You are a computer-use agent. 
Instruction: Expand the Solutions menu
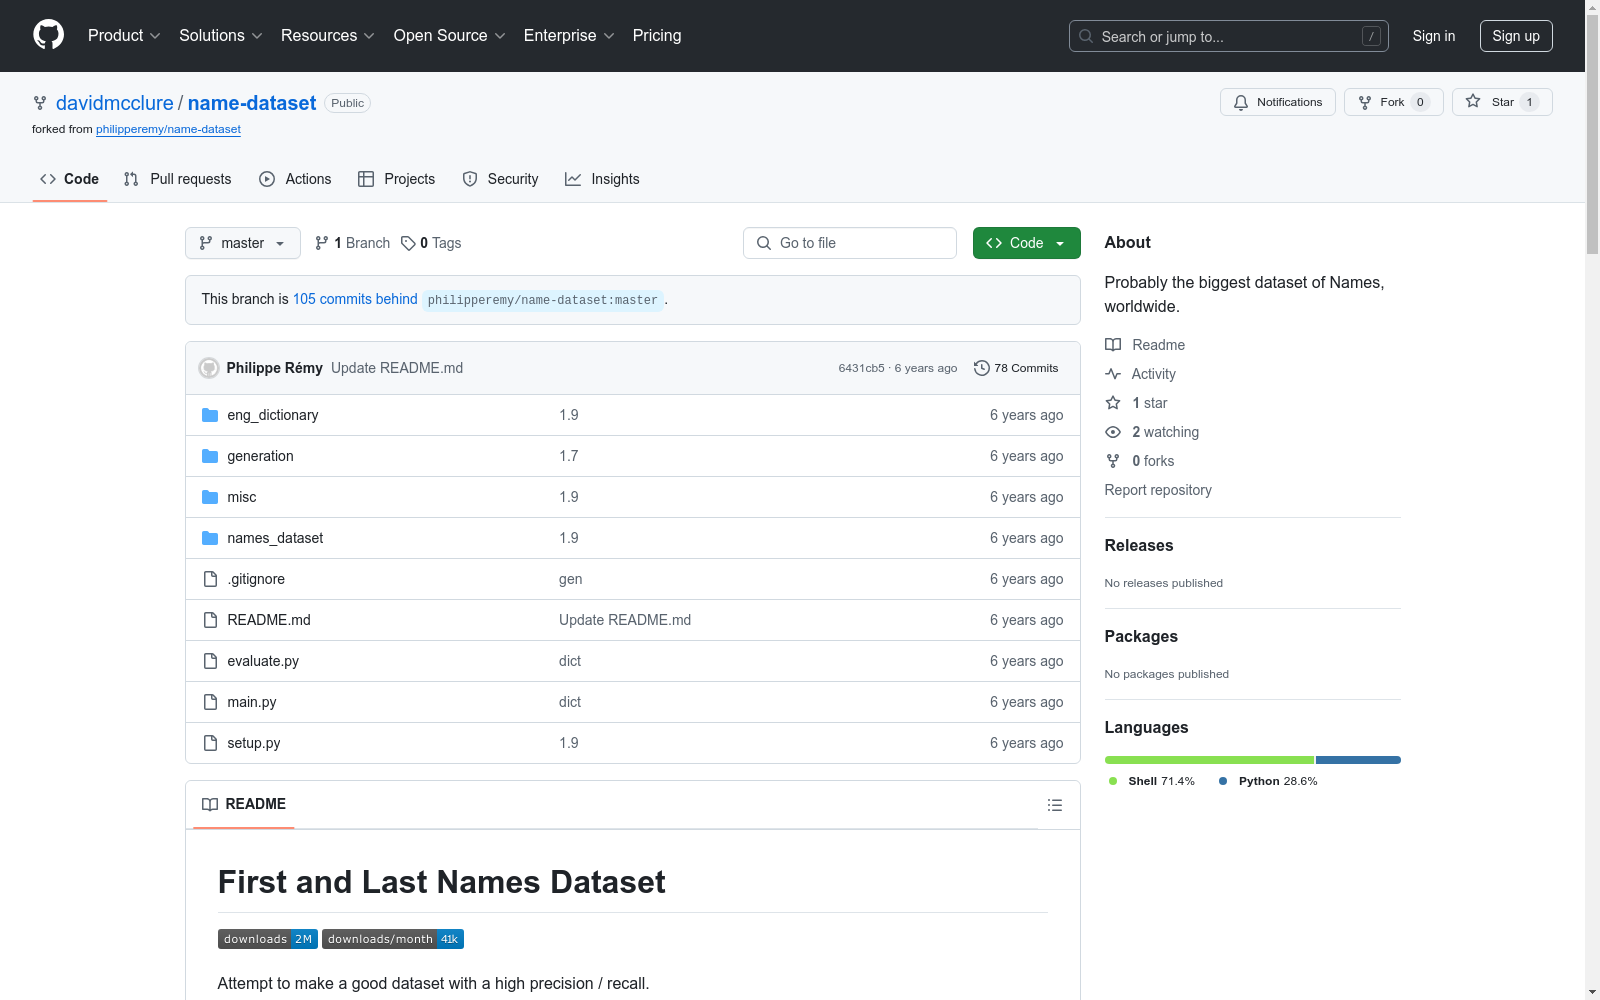tap(221, 36)
